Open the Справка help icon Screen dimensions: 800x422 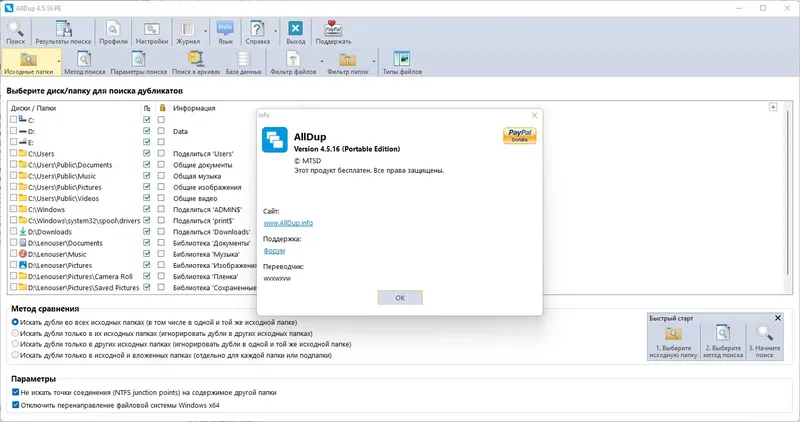pyautogui.click(x=257, y=32)
